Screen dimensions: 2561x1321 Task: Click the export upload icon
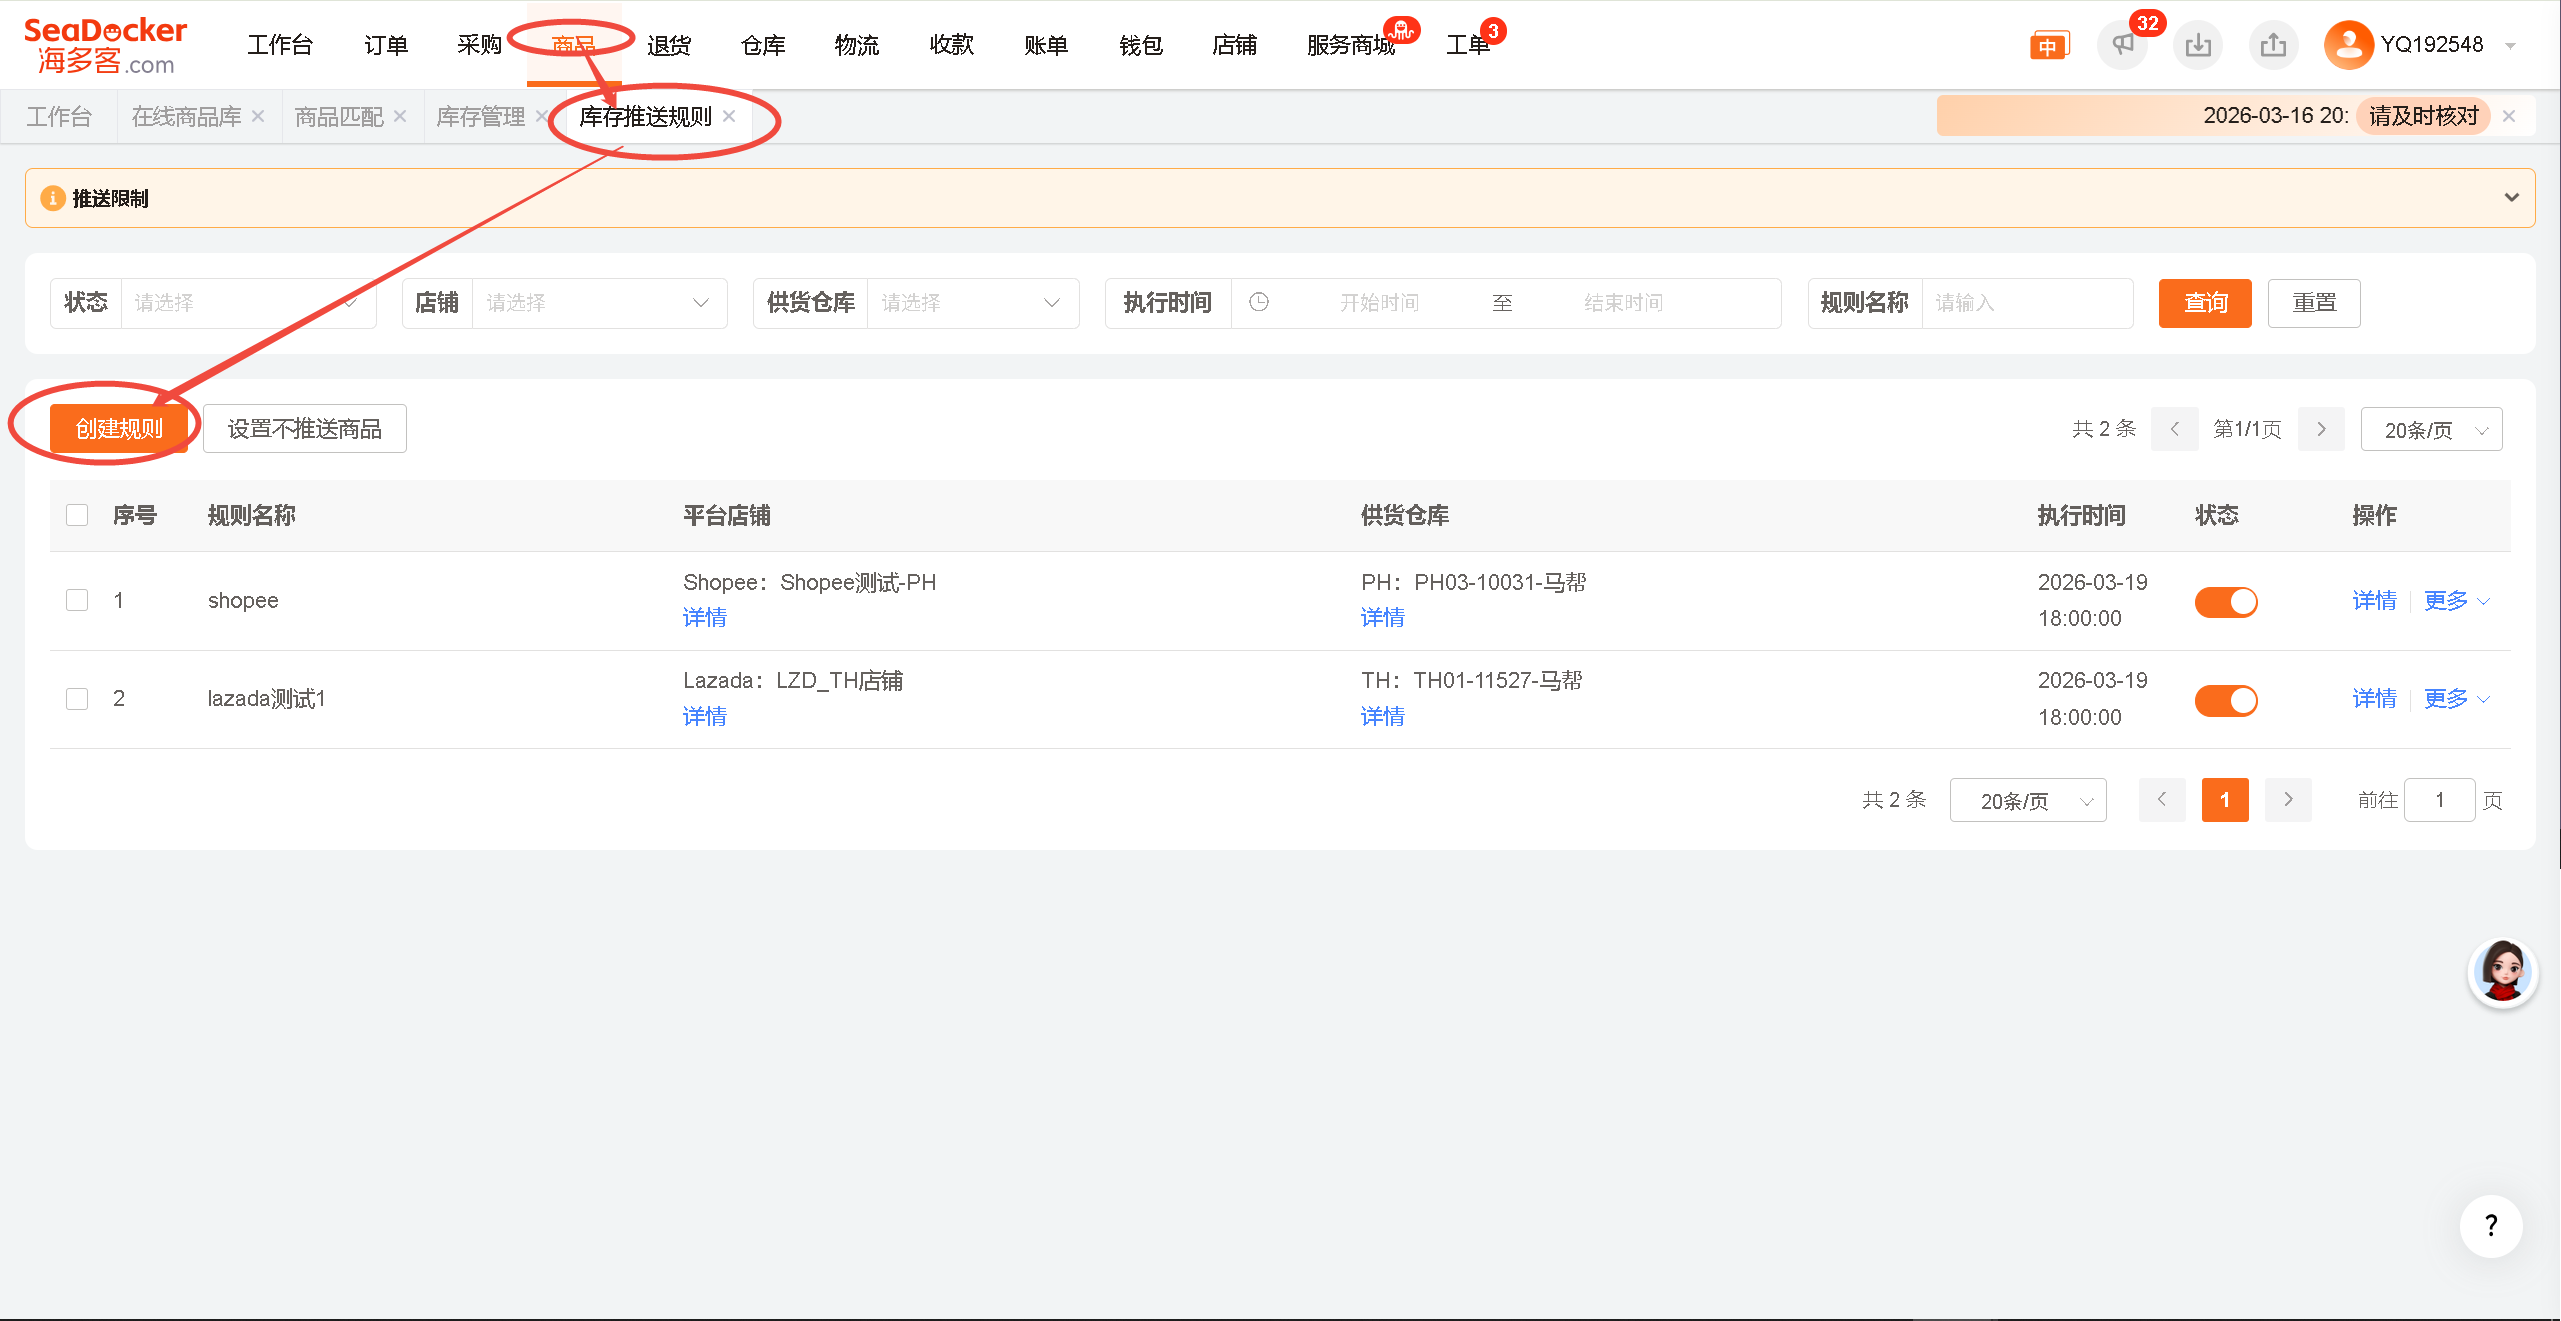2273,45
